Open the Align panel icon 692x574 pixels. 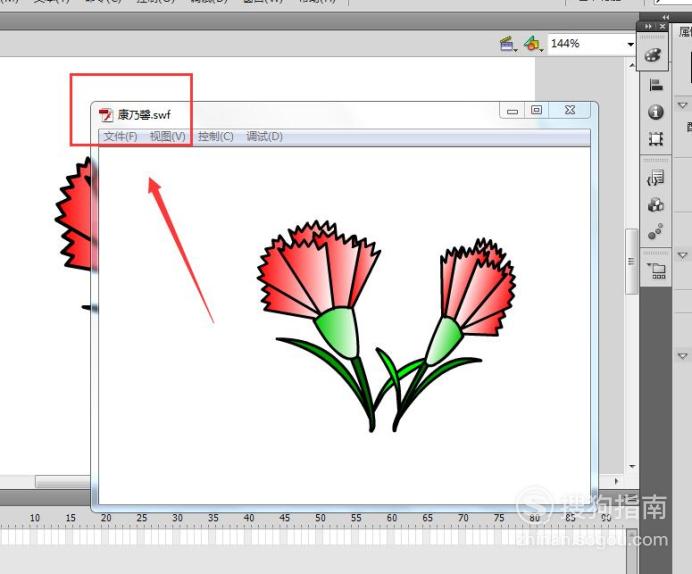coord(656,85)
